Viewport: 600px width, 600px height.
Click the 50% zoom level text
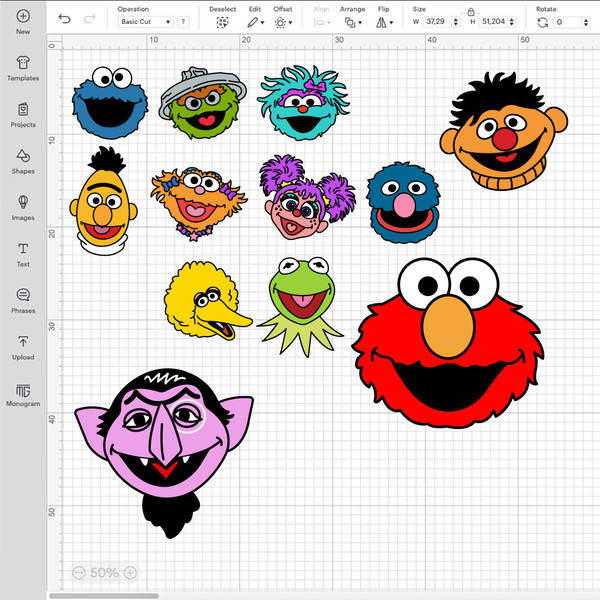coord(104,573)
